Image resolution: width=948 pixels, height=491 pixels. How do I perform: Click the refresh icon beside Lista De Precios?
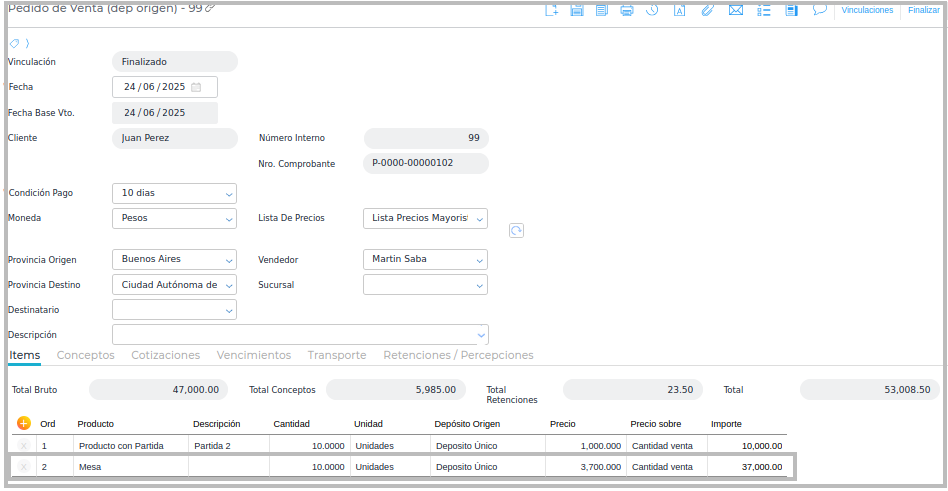pos(516,231)
